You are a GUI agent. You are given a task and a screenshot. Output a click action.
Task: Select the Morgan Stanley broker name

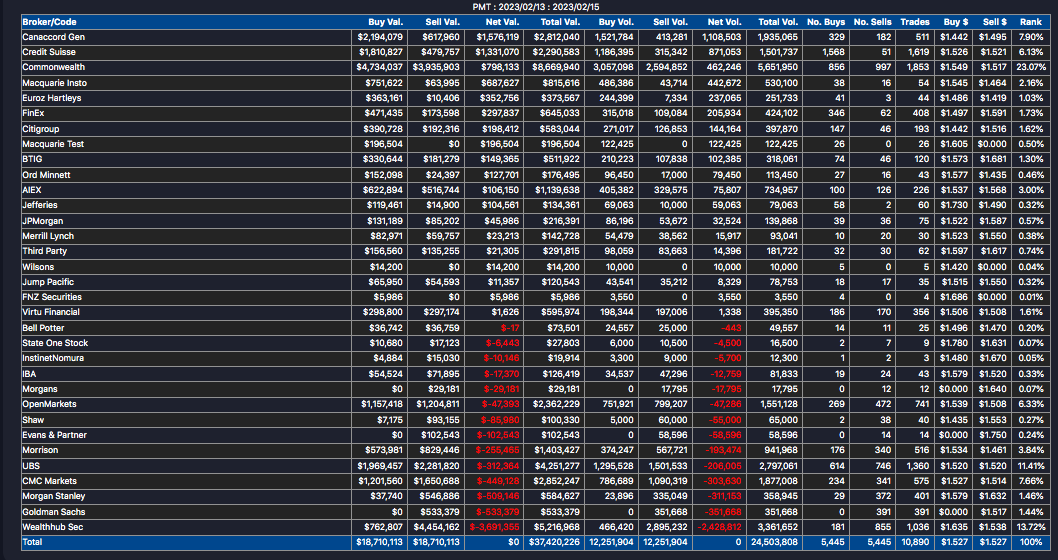point(53,496)
